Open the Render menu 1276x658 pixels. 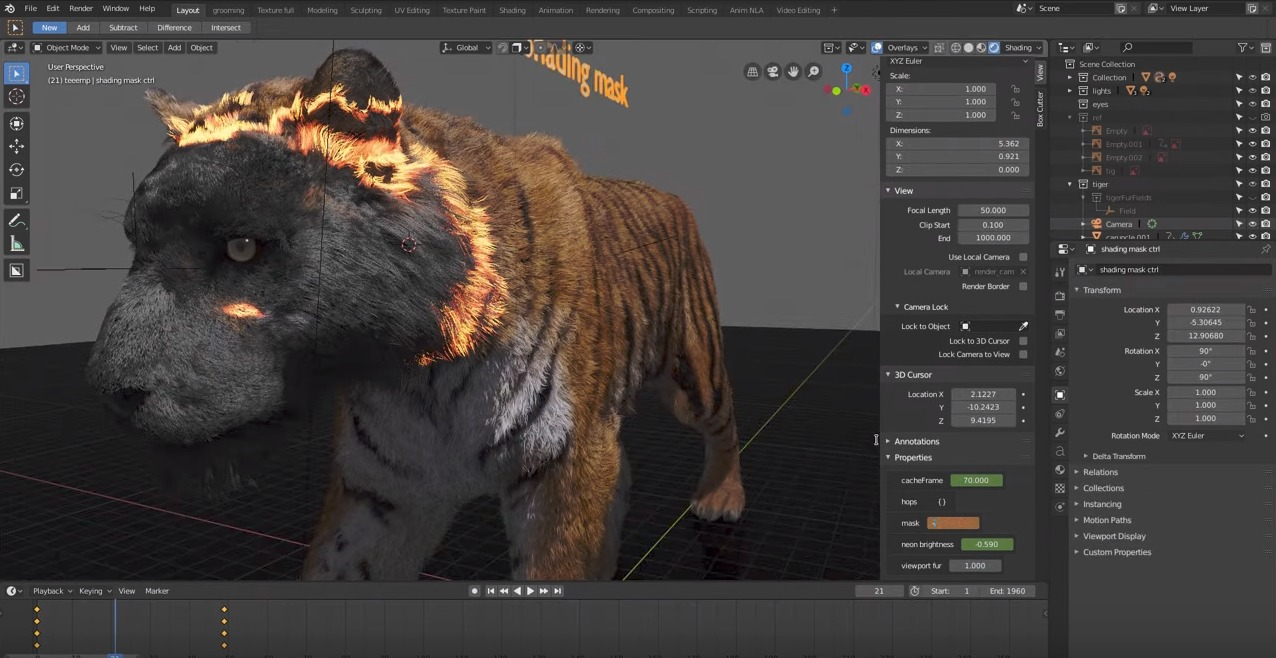[81, 8]
